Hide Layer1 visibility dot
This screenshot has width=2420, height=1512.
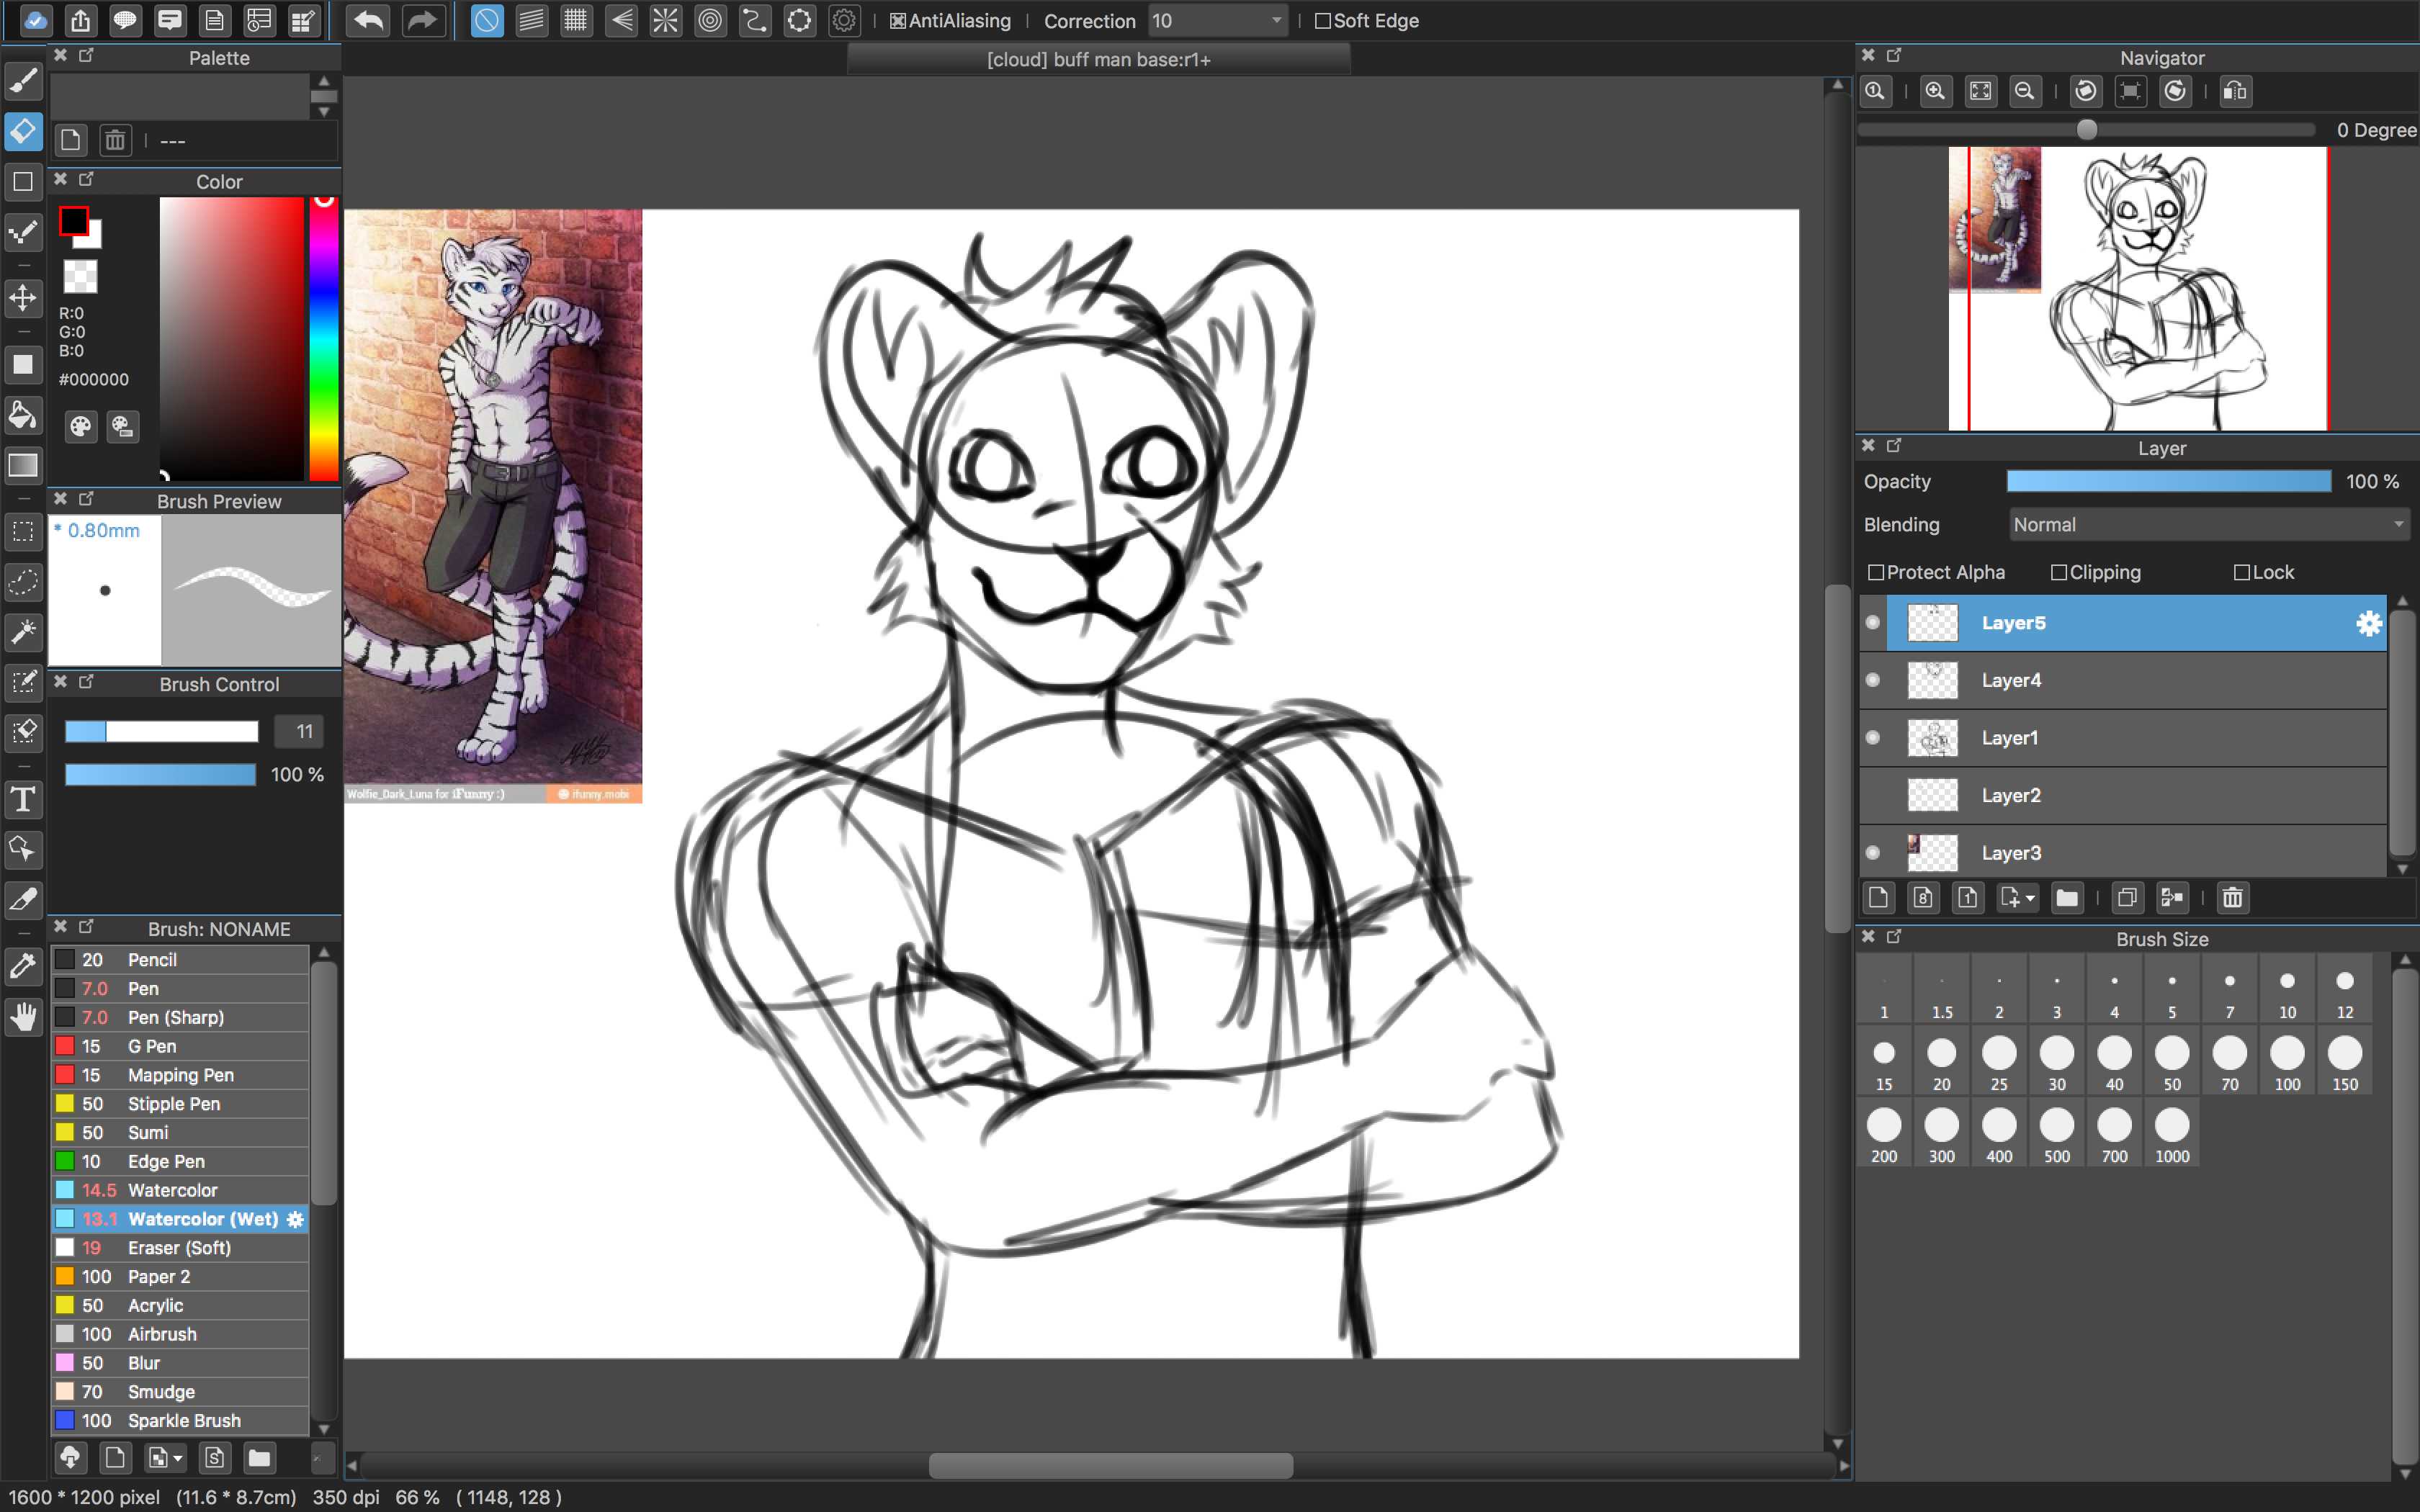[1873, 737]
